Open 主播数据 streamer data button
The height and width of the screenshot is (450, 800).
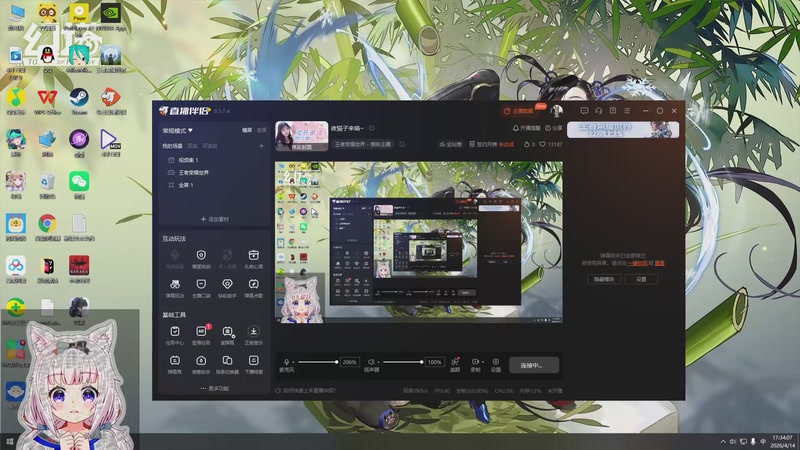(x=519, y=111)
